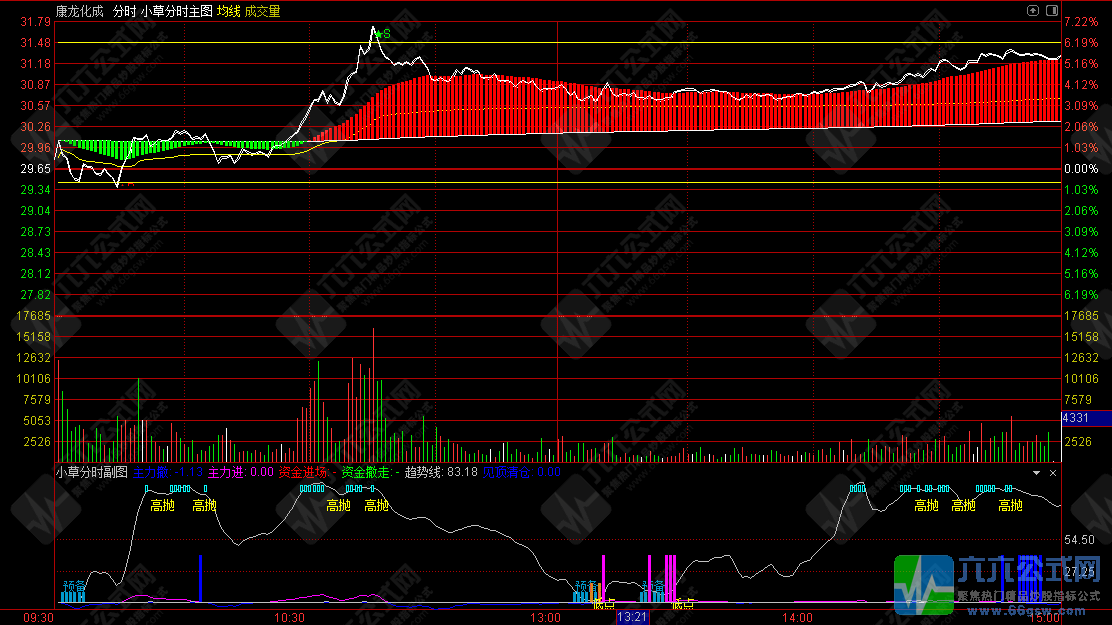The height and width of the screenshot is (625, 1112).
Task: Toggle the 均线 average line label
Action: tap(228, 11)
